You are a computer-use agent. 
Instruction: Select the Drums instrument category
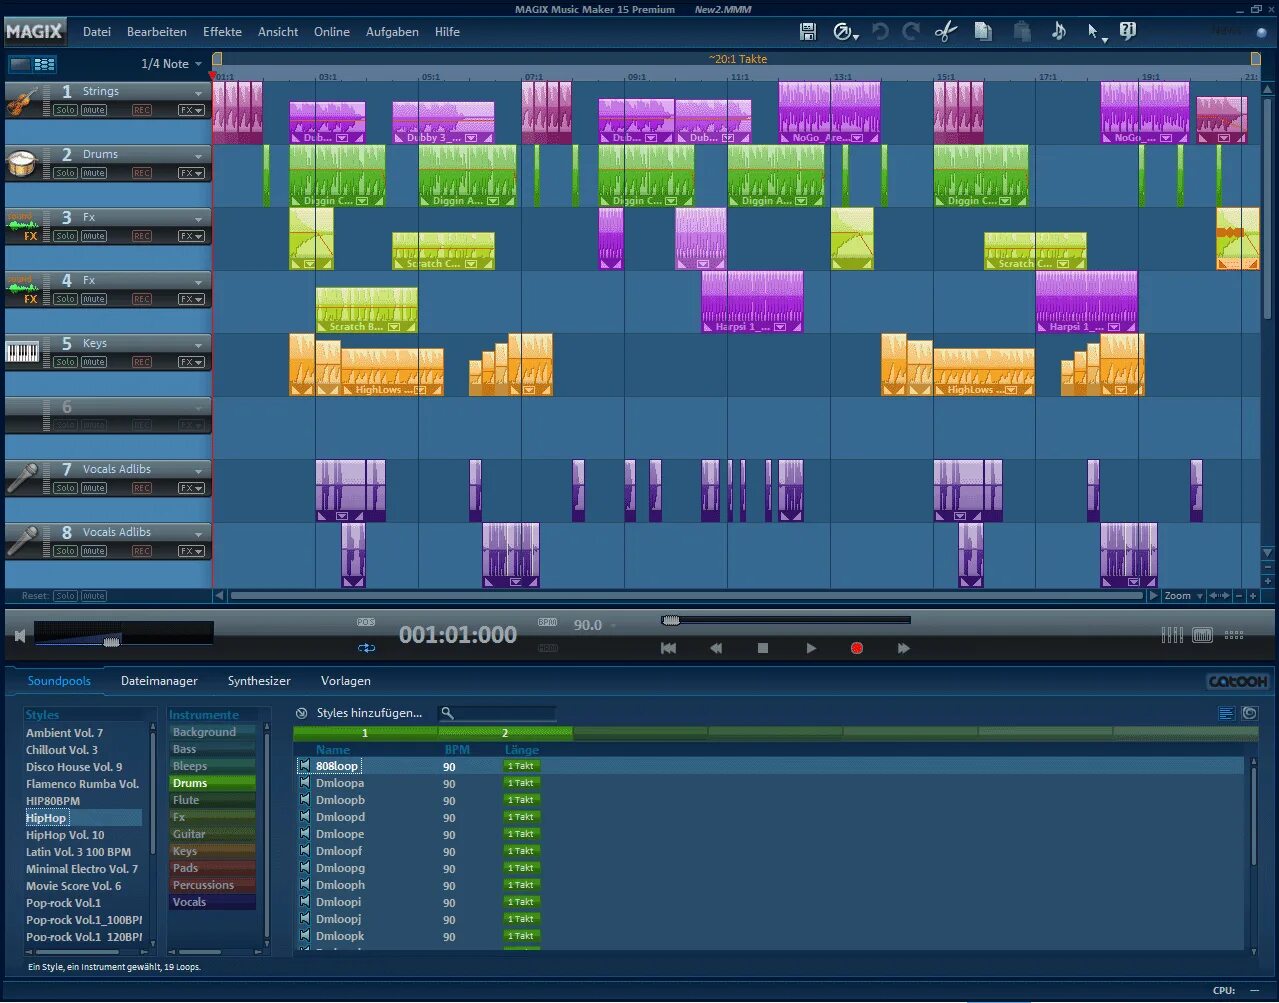(x=212, y=783)
